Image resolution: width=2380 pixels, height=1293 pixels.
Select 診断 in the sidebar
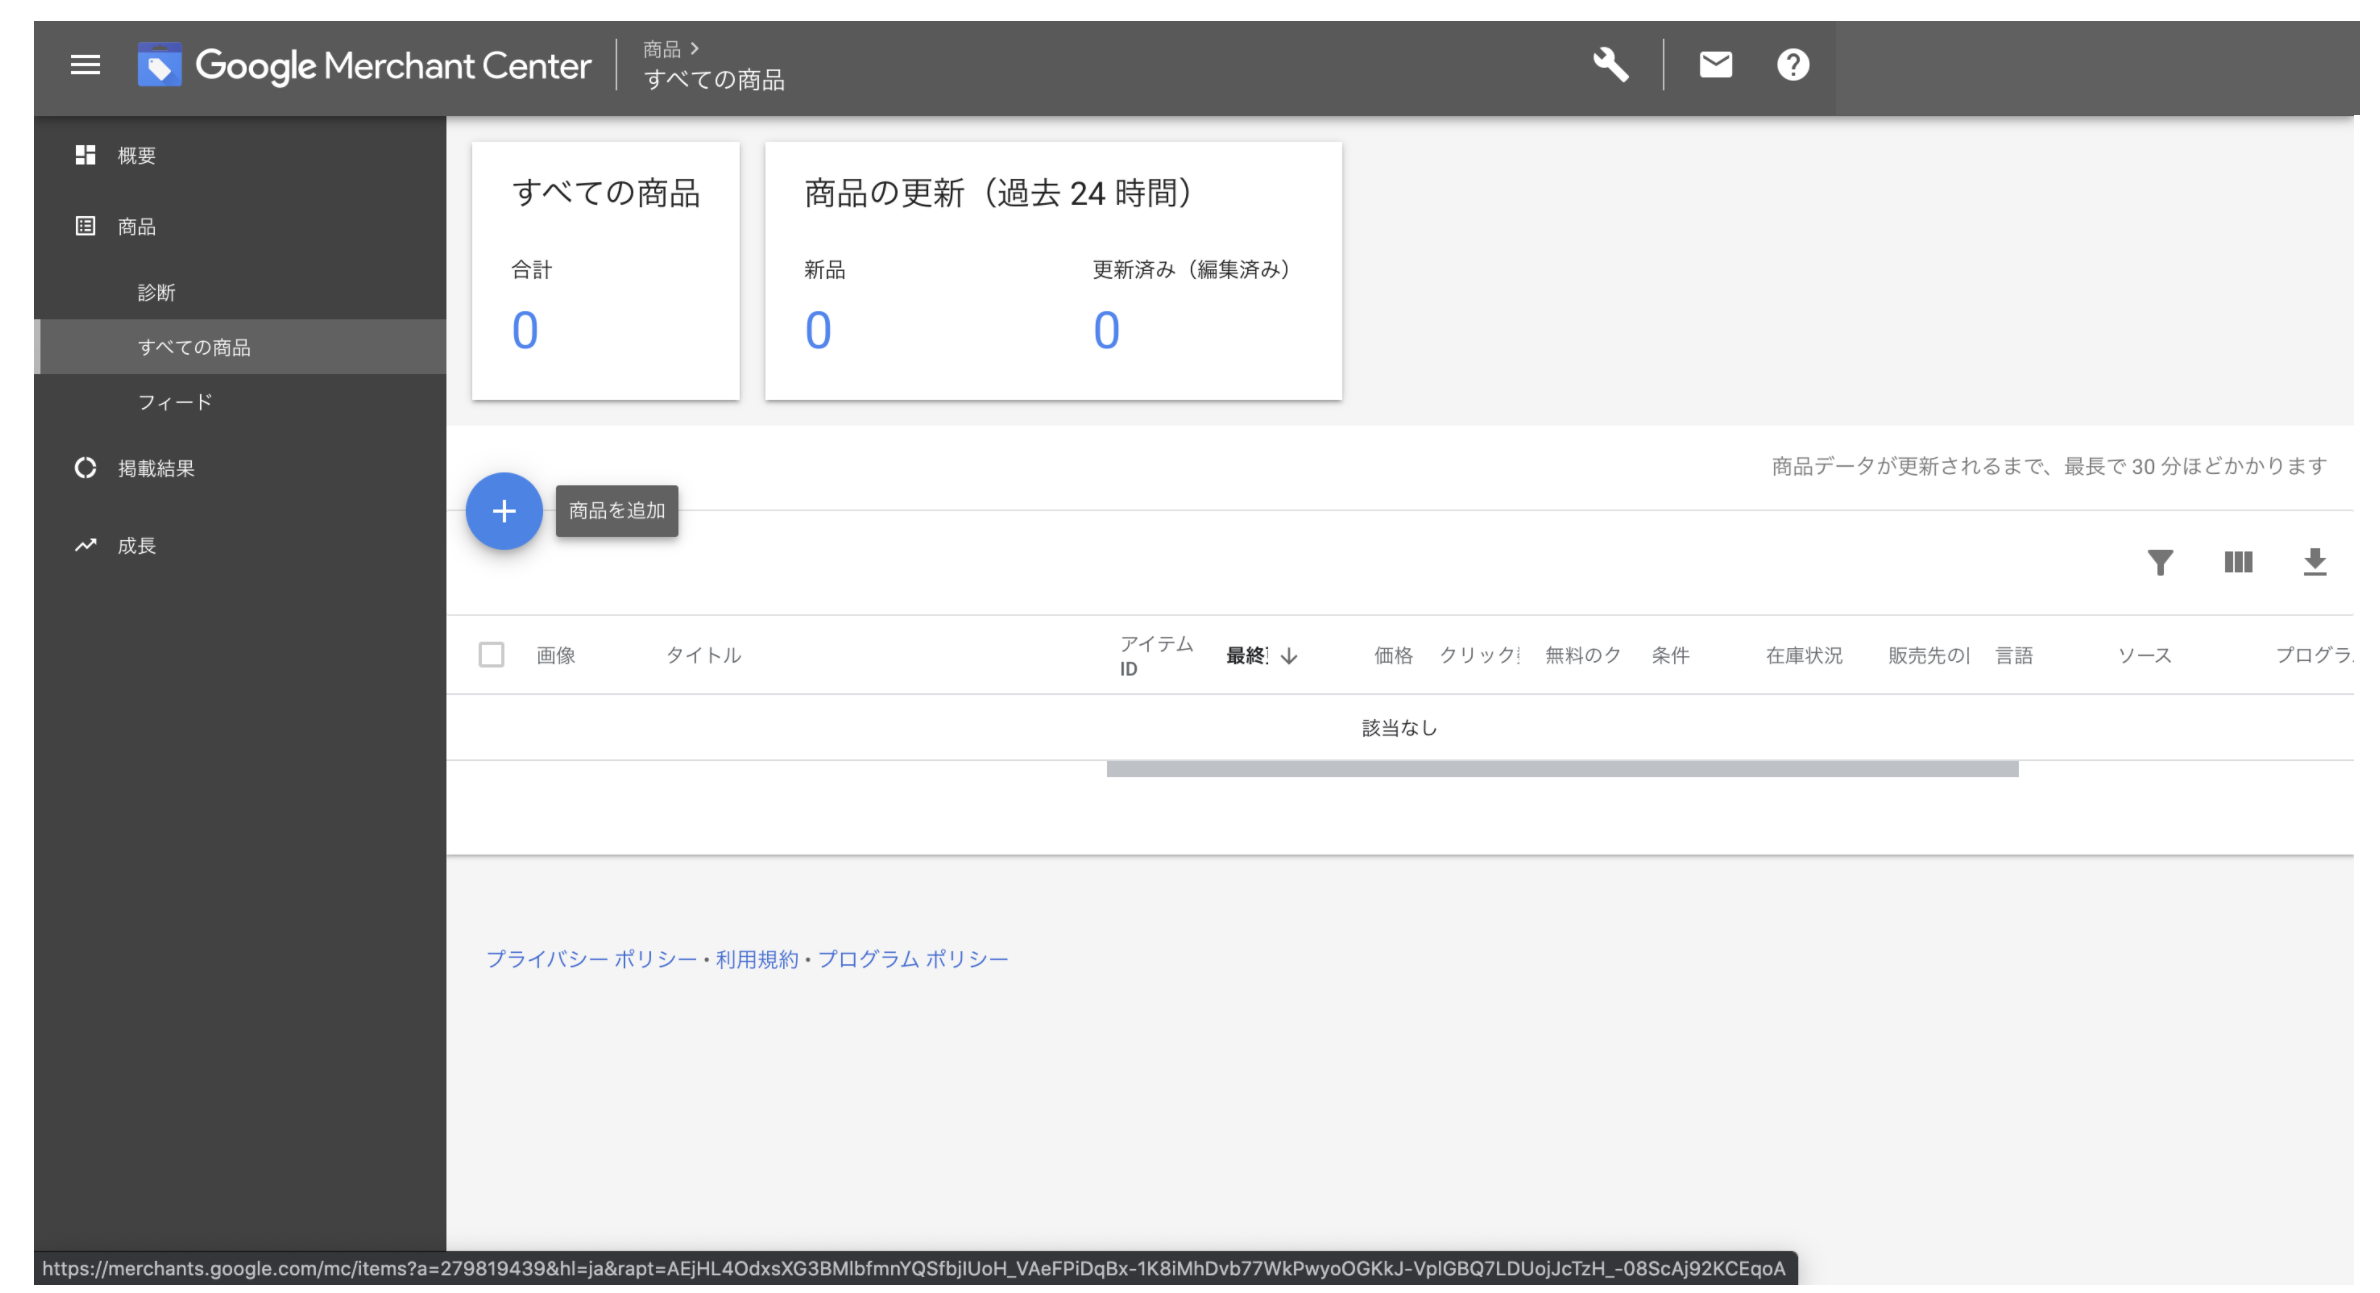coord(157,292)
